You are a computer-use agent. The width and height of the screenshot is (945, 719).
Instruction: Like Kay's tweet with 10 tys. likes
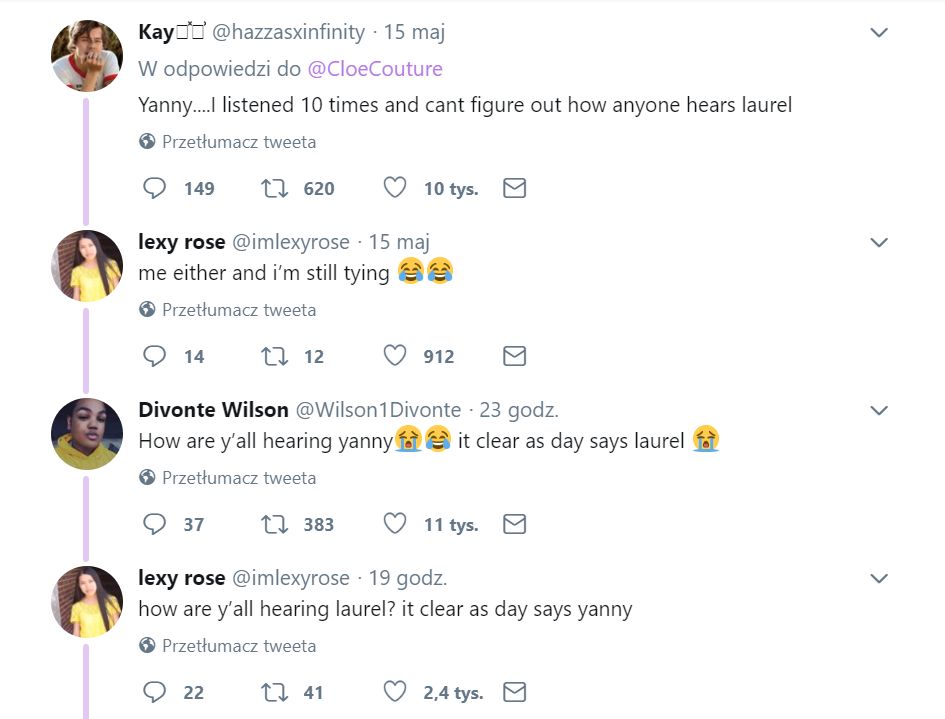click(x=395, y=188)
